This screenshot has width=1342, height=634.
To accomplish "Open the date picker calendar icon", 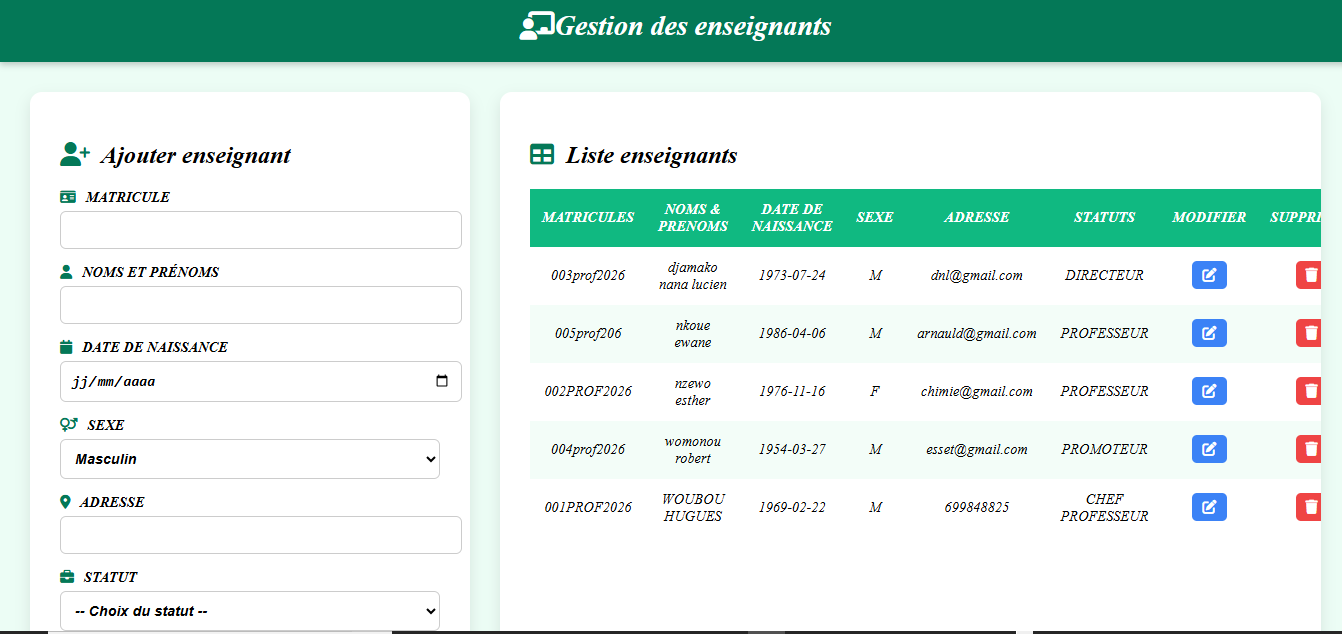I will point(443,381).
